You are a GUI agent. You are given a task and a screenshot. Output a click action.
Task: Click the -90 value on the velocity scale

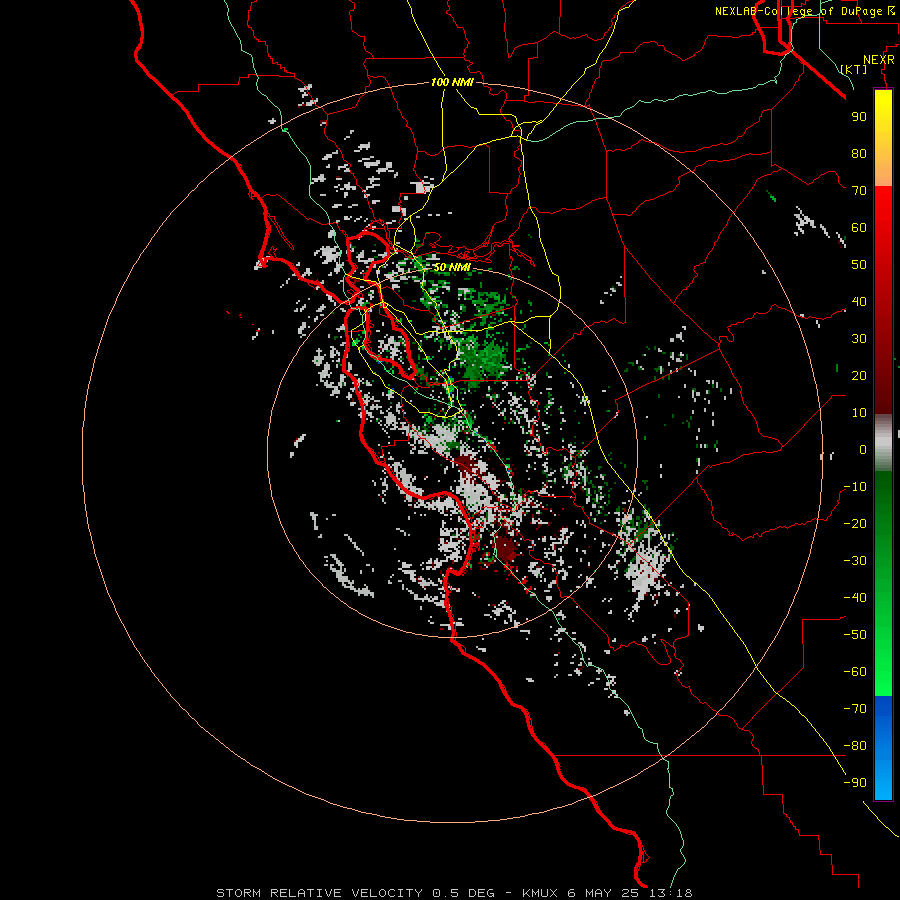pyautogui.click(x=855, y=783)
